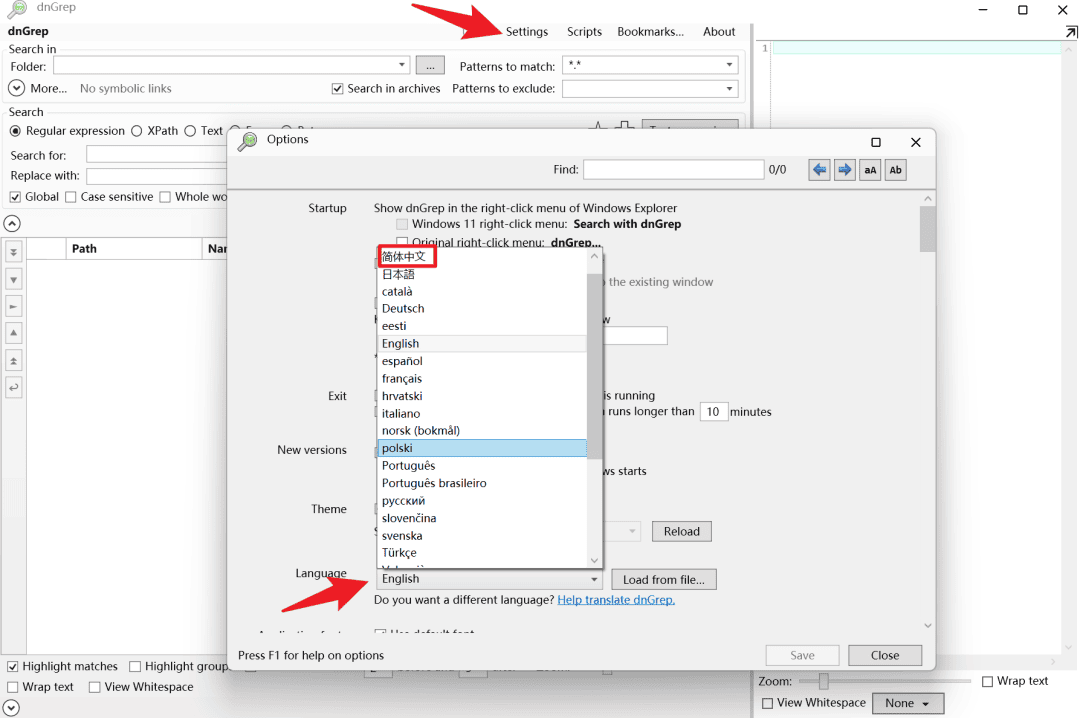Toggle Highlight matches checkbox

click(12, 666)
